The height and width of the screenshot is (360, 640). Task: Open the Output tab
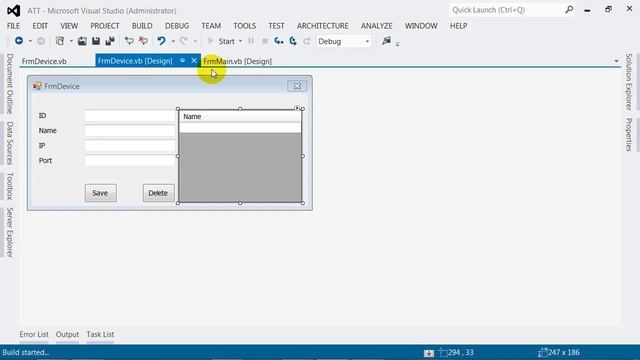(x=67, y=334)
